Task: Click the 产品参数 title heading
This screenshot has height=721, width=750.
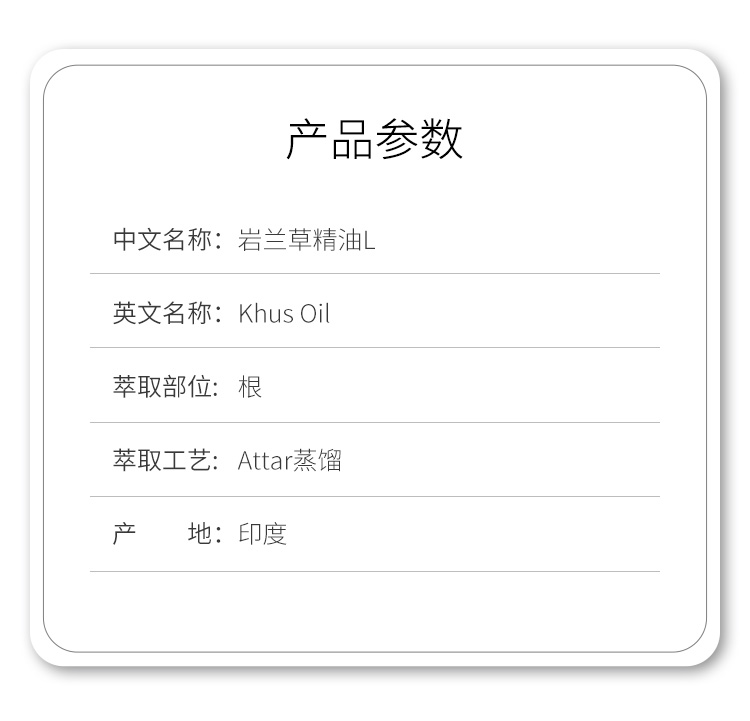Action: [x=375, y=139]
